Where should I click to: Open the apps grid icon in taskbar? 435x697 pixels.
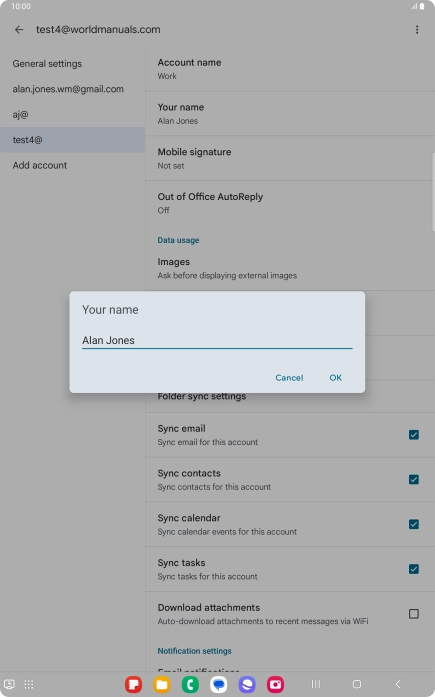pyautogui.click(x=29, y=684)
